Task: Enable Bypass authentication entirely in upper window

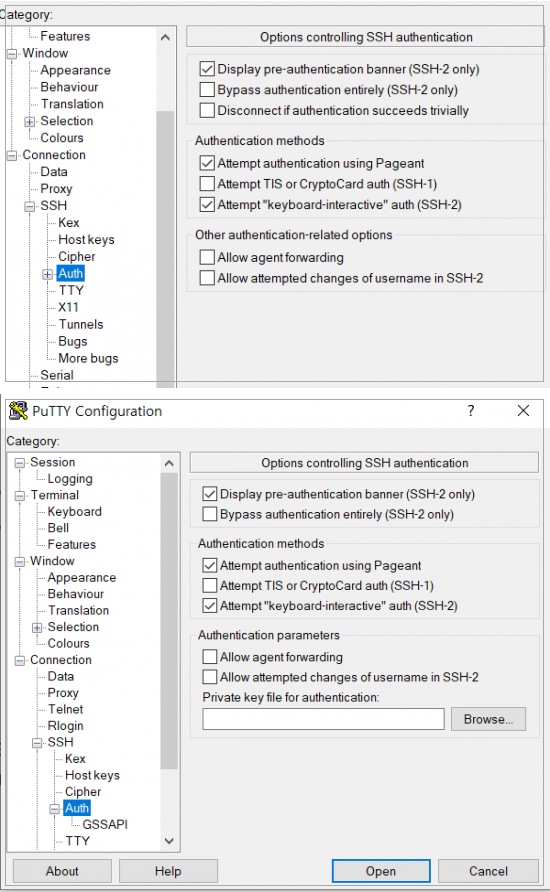Action: tap(207, 90)
